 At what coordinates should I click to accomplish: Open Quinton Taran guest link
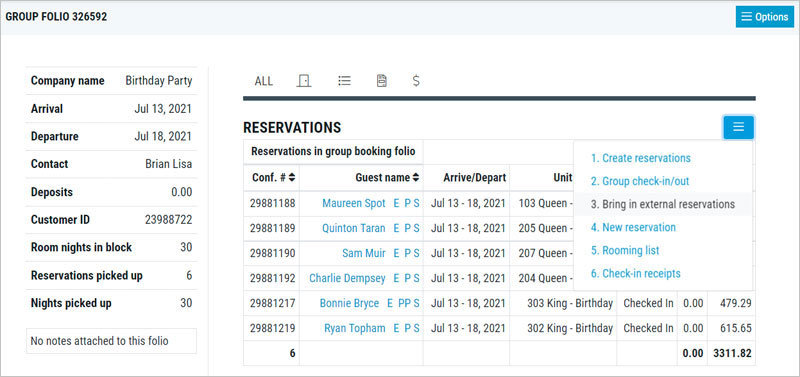[354, 228]
